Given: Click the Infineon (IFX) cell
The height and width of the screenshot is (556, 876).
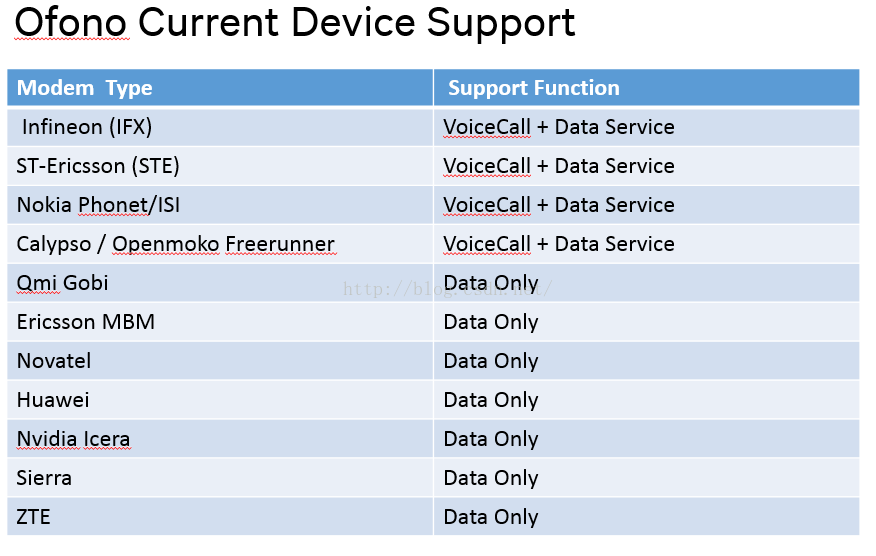Looking at the screenshot, I should pyautogui.click(x=220, y=127).
